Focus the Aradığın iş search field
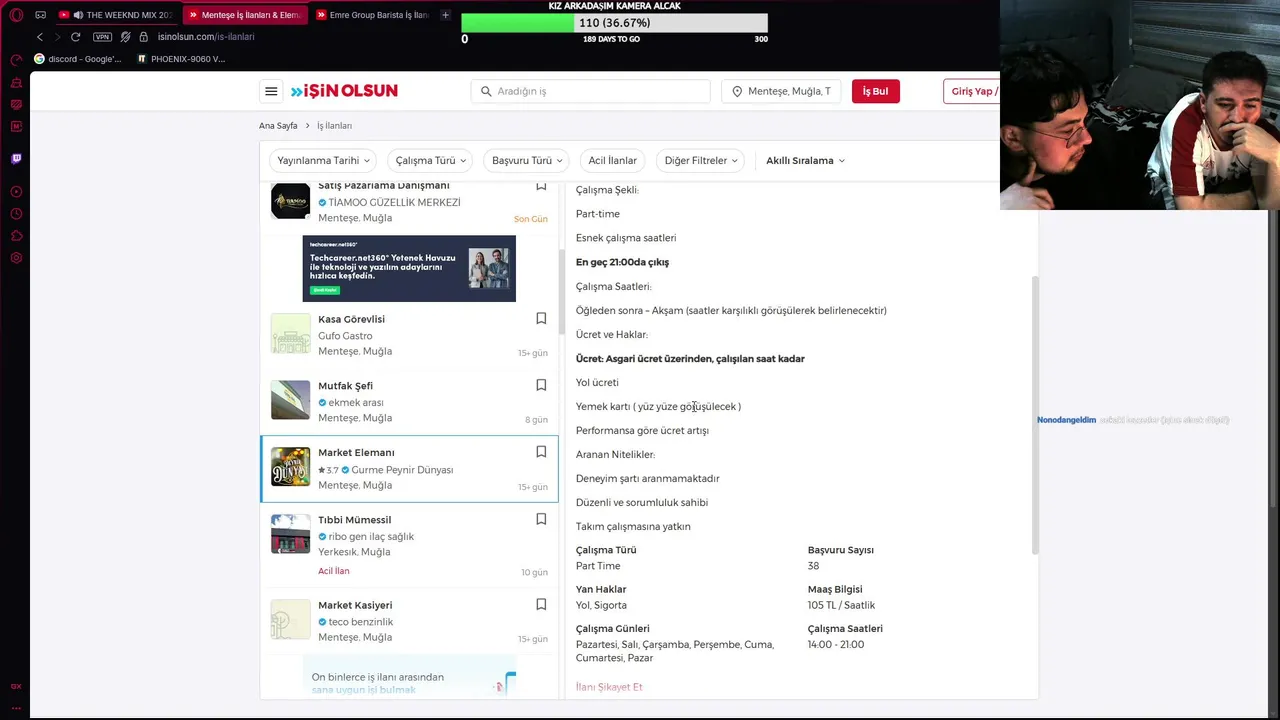This screenshot has height=720, width=1280. click(590, 91)
